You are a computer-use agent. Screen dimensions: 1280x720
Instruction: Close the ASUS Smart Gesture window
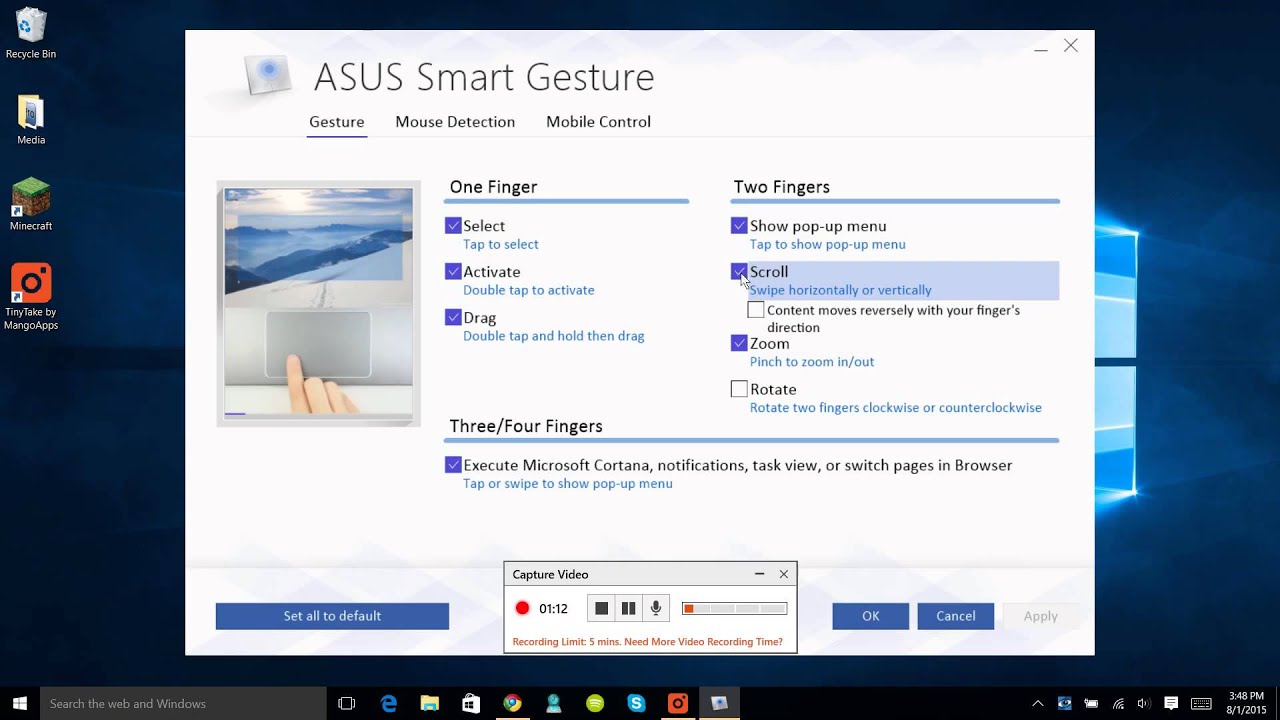[1071, 46]
